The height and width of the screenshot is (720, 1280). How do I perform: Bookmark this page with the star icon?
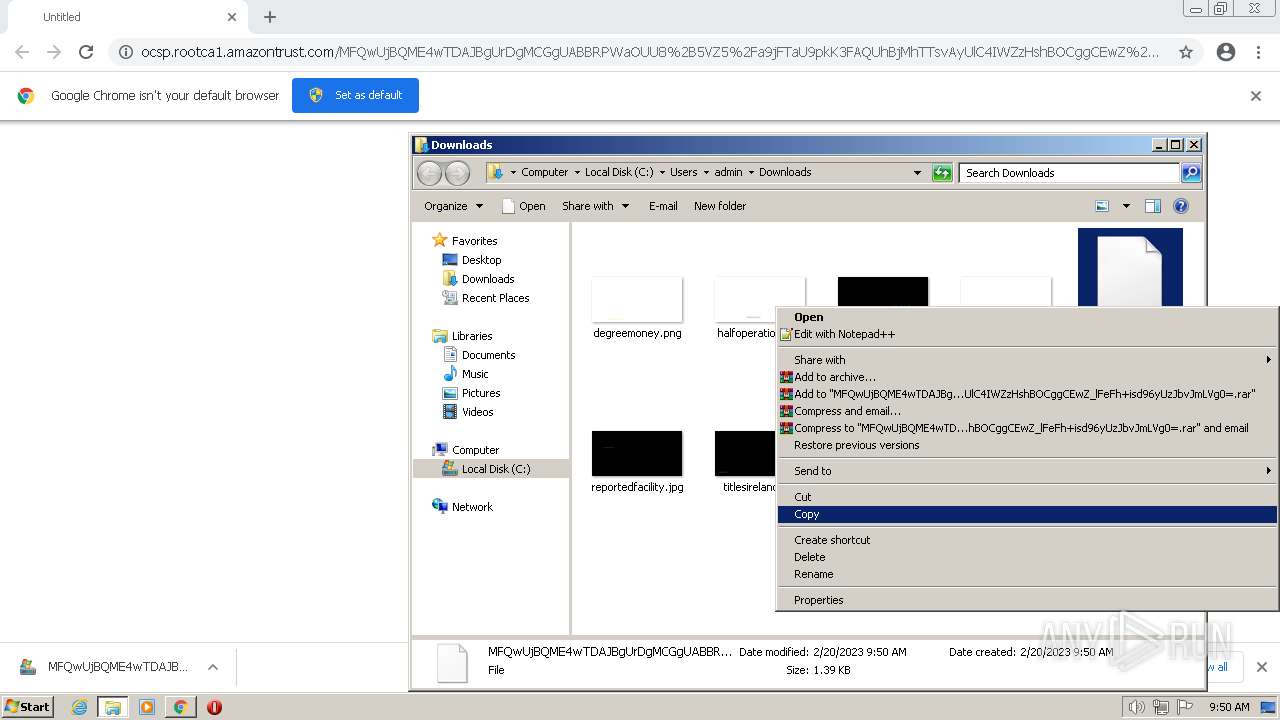point(1186,52)
